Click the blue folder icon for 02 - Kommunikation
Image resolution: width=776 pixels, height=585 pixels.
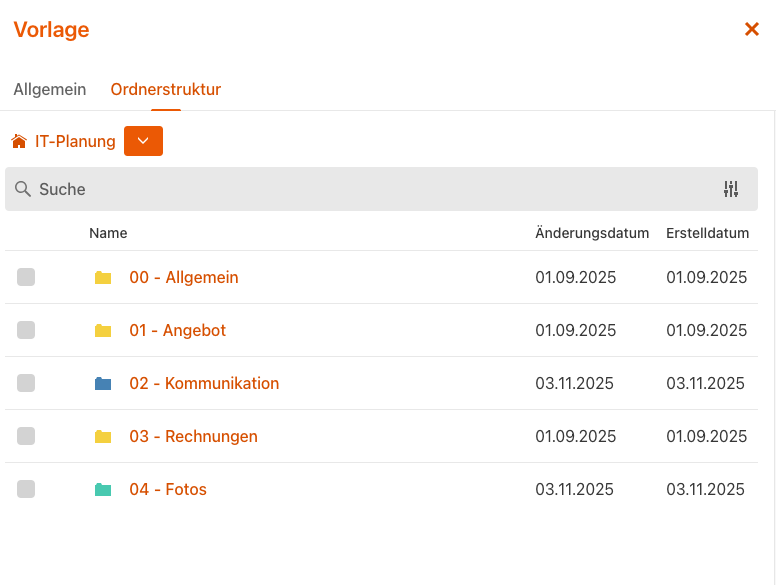pyautogui.click(x=103, y=384)
